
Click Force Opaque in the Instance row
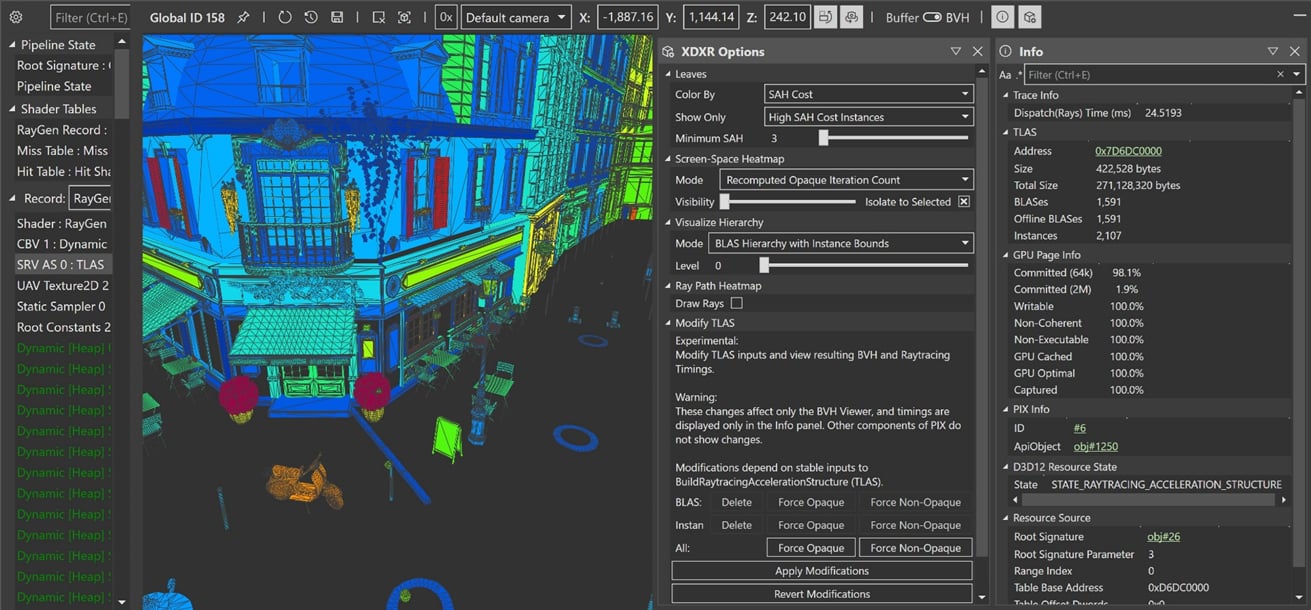click(x=811, y=525)
